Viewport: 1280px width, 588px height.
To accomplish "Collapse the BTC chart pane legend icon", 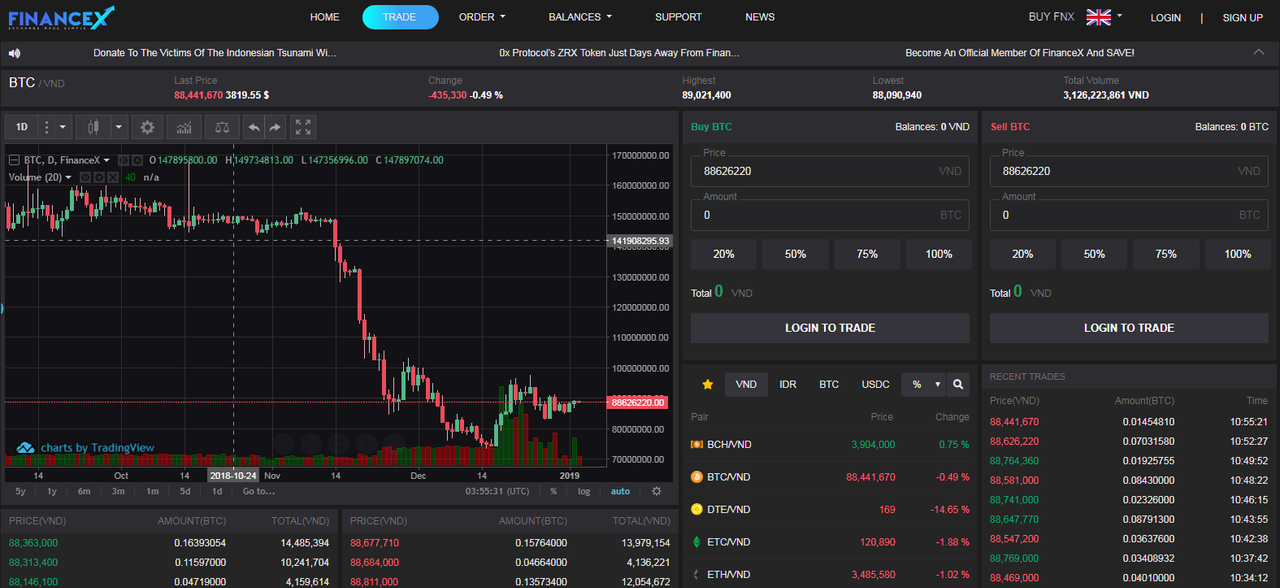I will (14, 160).
